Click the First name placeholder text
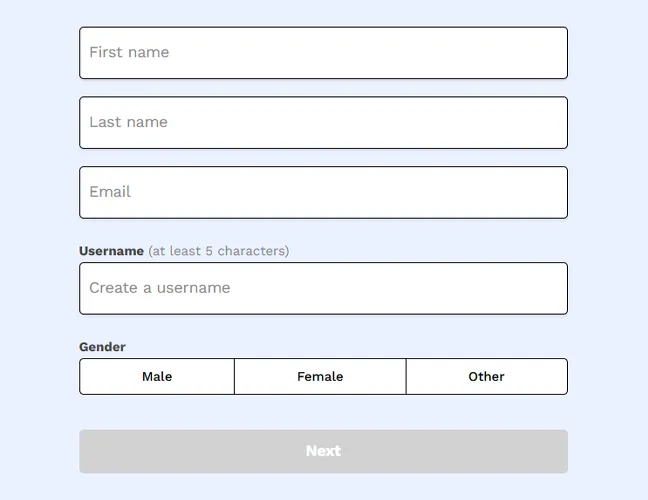648x500 pixels. pyautogui.click(x=129, y=52)
